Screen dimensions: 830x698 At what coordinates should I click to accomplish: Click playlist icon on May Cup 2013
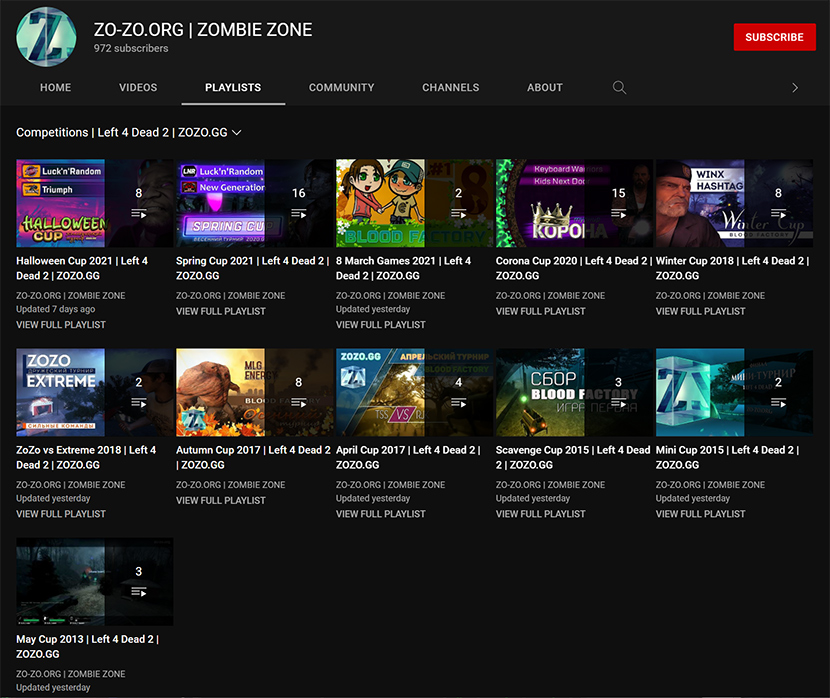click(138, 592)
